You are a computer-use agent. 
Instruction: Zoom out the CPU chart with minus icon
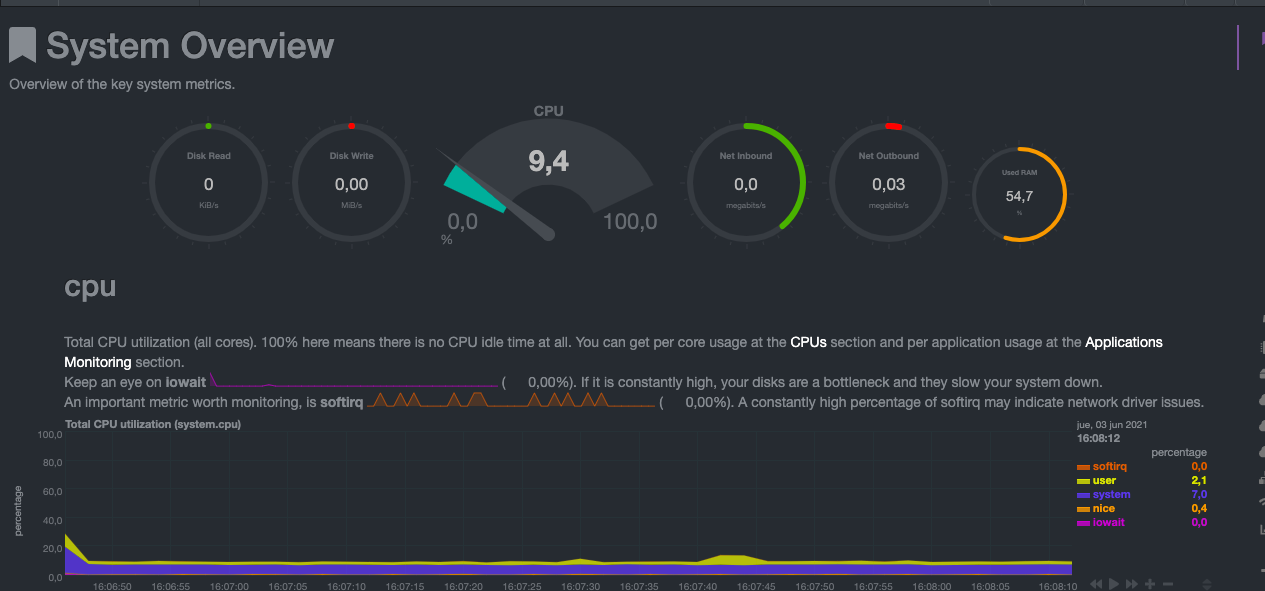pyautogui.click(x=1167, y=583)
